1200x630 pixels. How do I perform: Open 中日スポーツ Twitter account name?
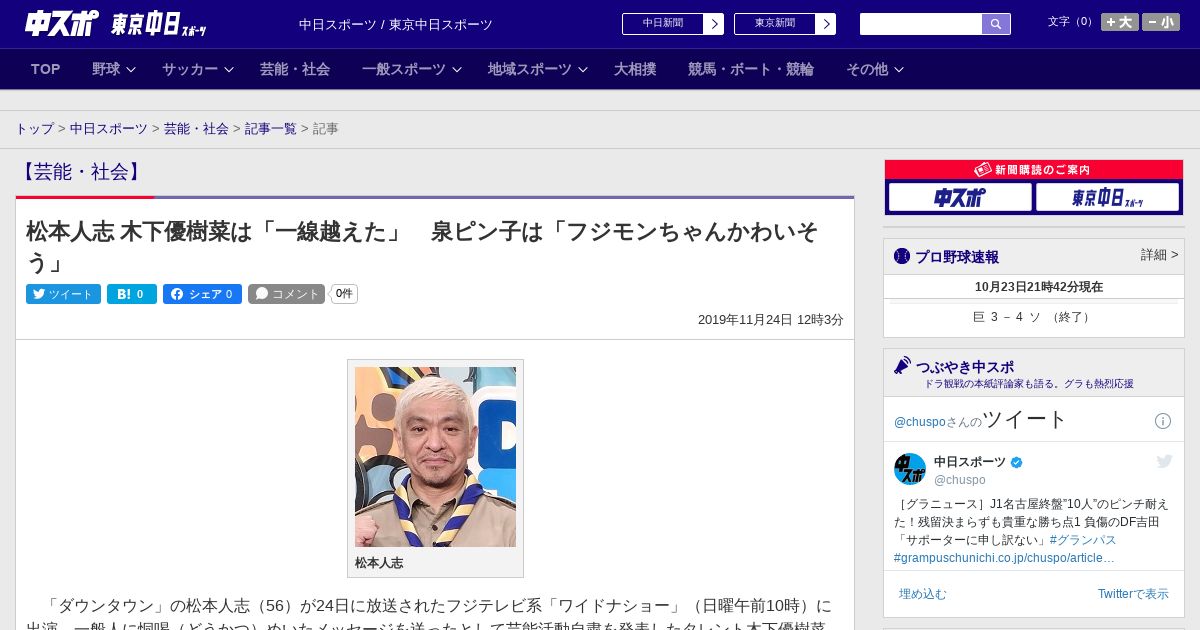[970, 462]
